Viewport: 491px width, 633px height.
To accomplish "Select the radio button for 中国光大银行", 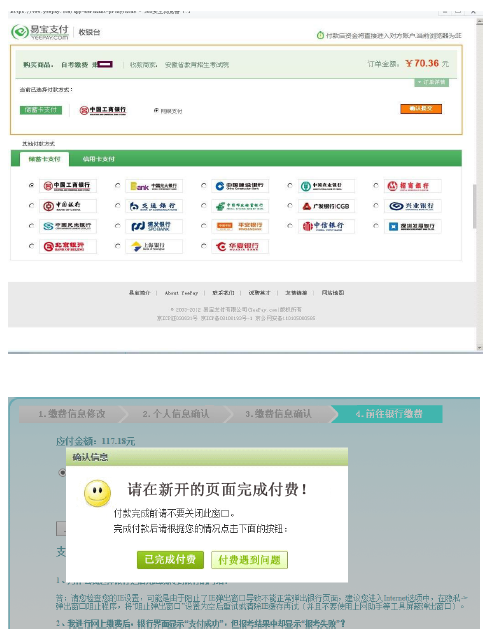I will click(118, 185).
